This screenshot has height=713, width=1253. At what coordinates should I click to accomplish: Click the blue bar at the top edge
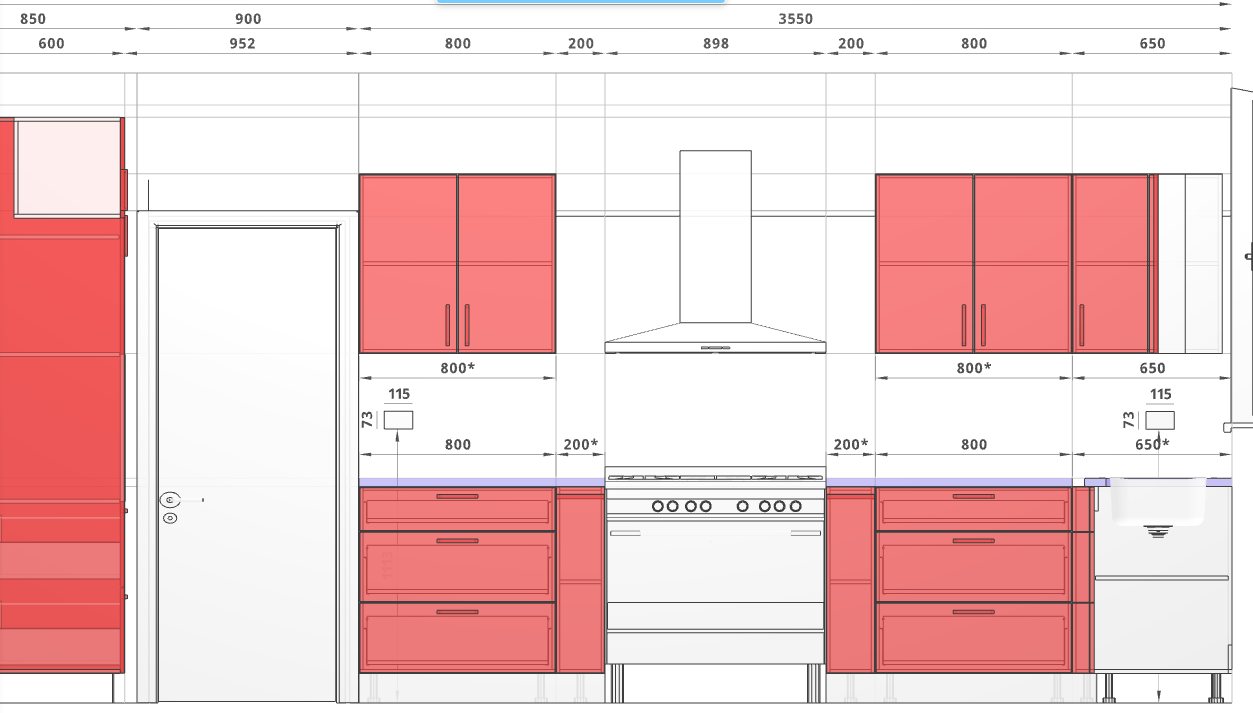click(580, 1)
